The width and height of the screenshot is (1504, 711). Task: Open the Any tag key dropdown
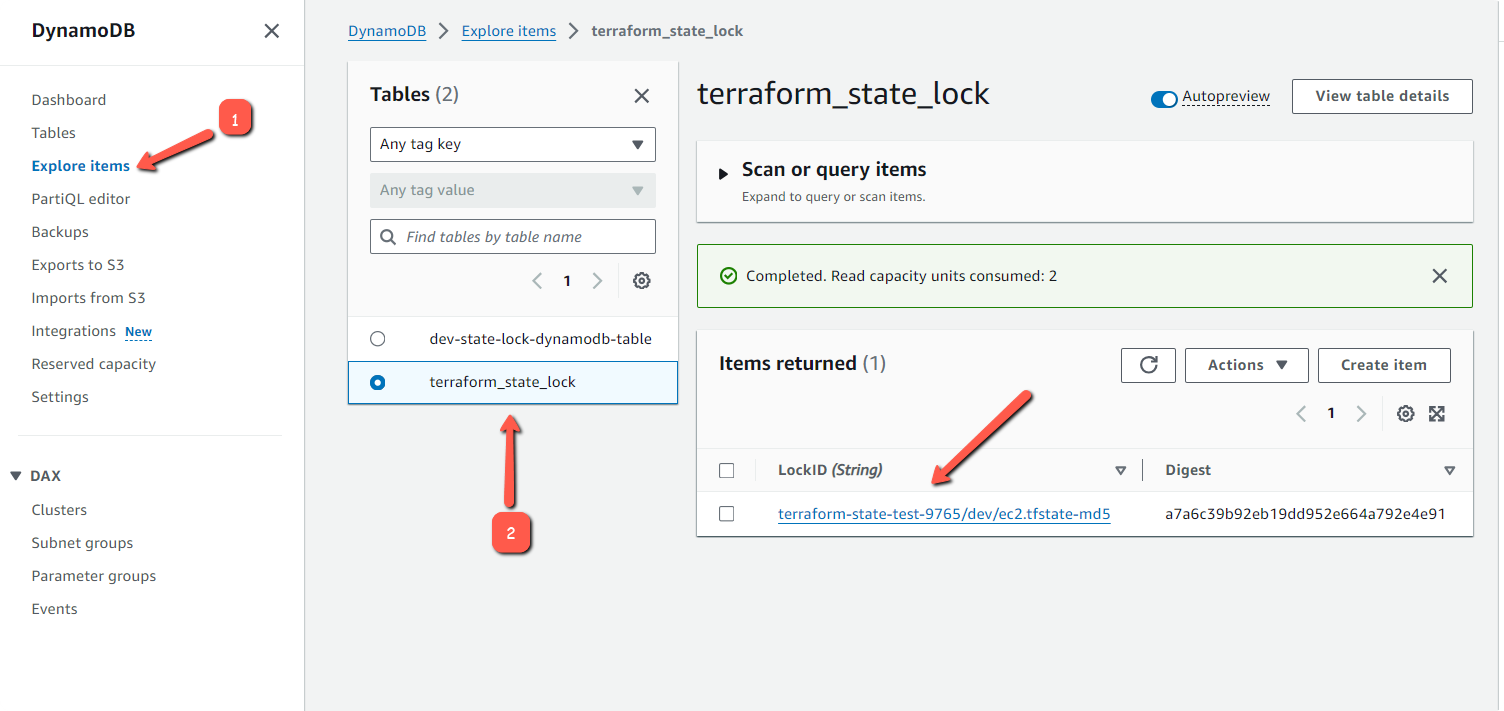[512, 144]
